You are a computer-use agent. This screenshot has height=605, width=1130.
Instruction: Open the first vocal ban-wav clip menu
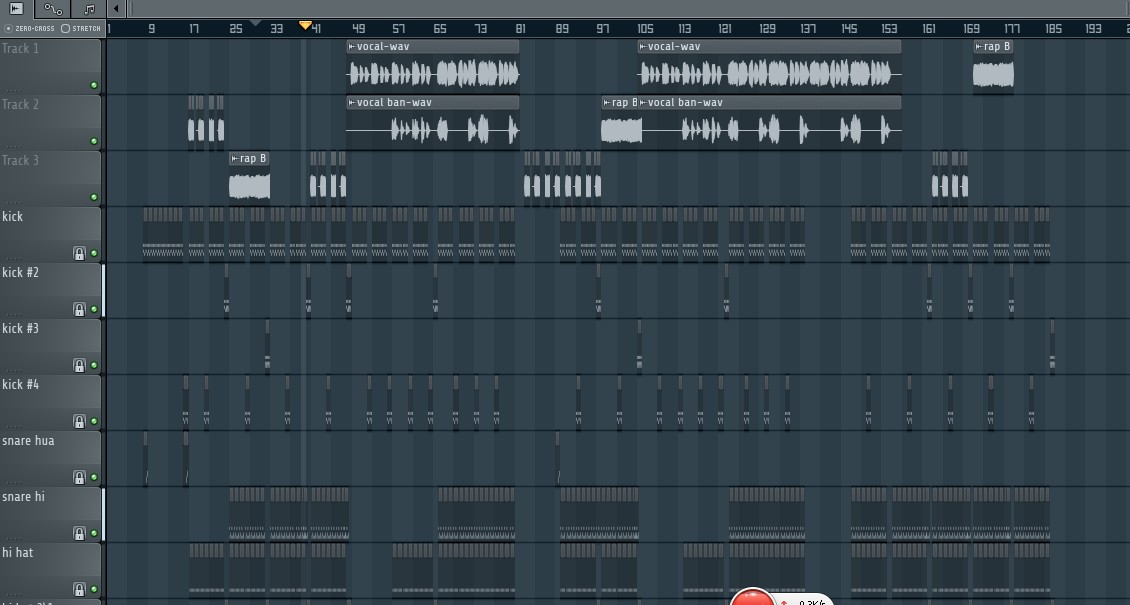point(352,103)
